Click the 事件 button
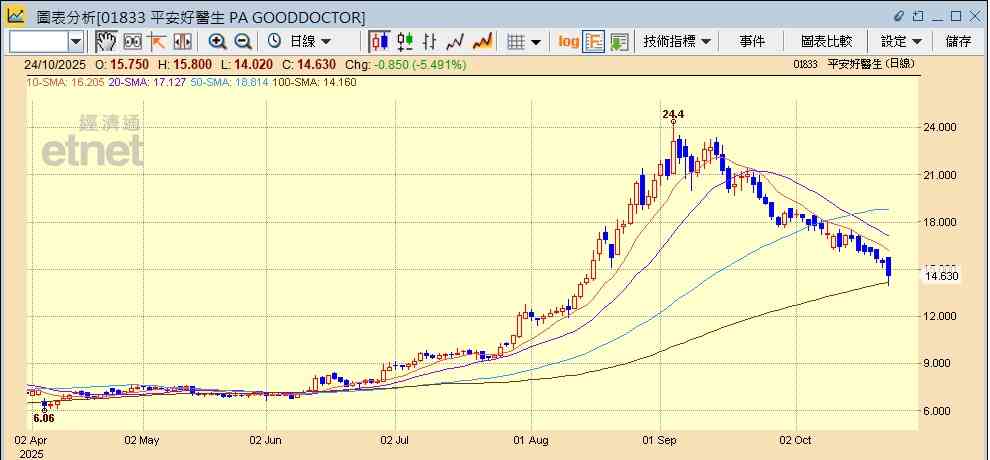990x460 pixels. click(752, 41)
